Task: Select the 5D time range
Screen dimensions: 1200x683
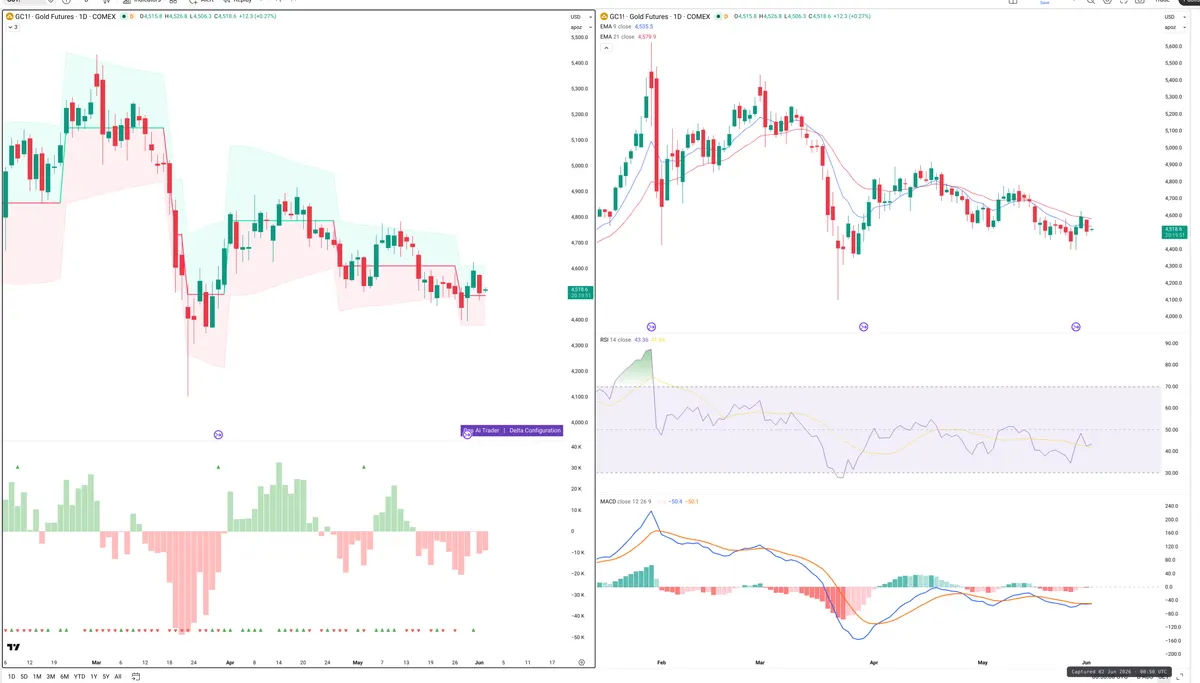Action: (24, 676)
